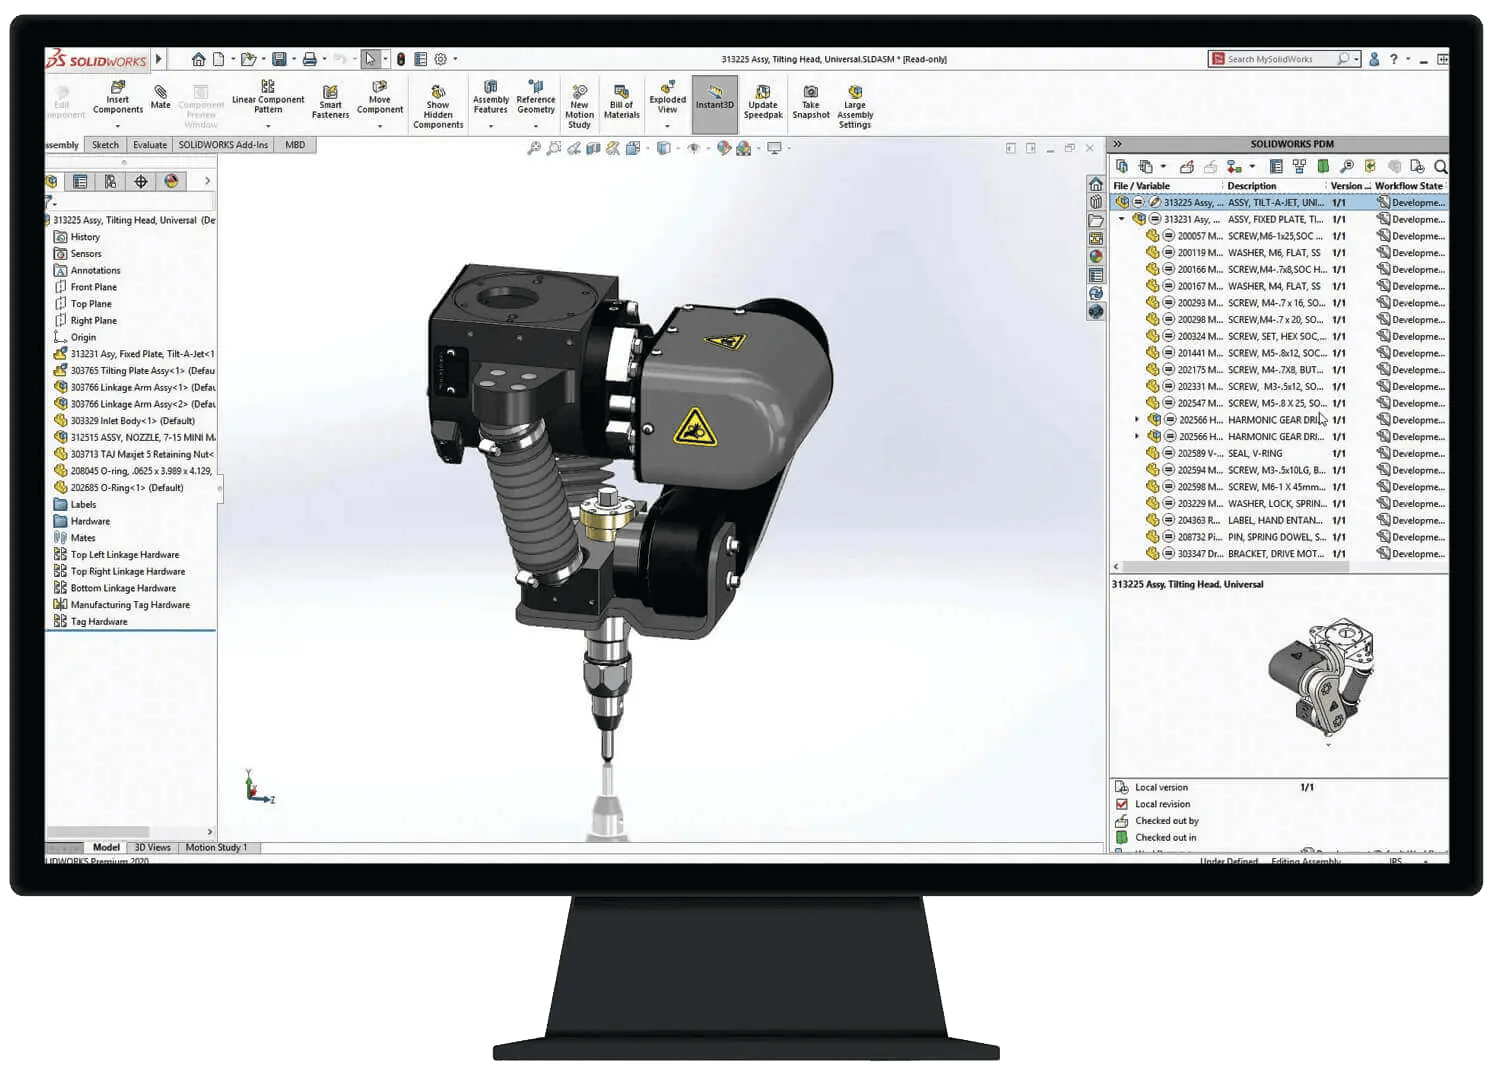
Task: Open Reference Geometry tool
Action: click(536, 97)
